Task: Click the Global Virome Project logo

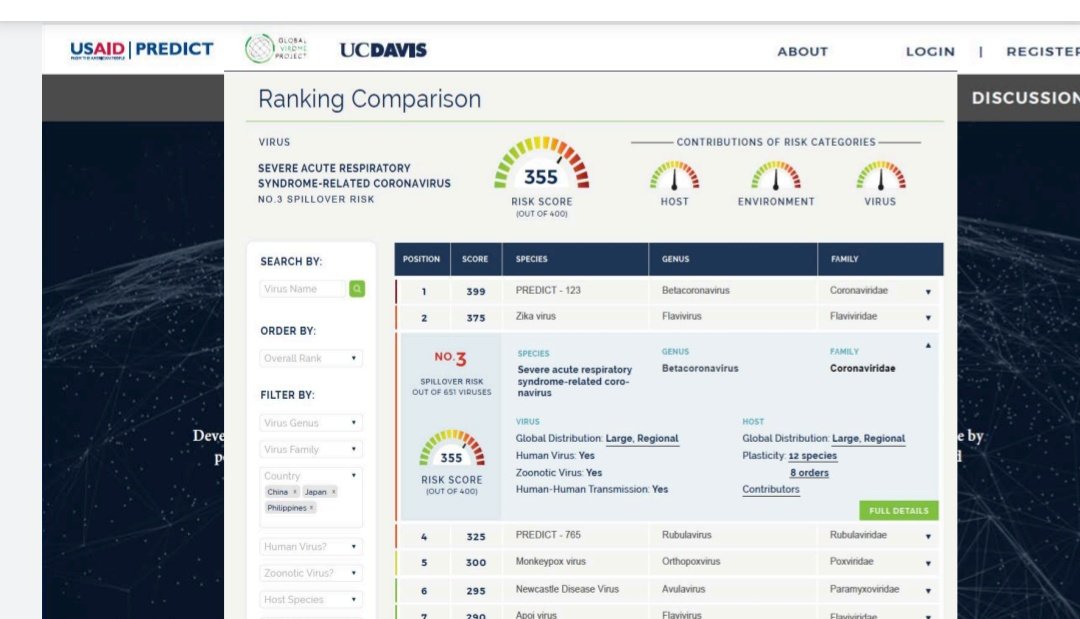Action: pos(277,49)
